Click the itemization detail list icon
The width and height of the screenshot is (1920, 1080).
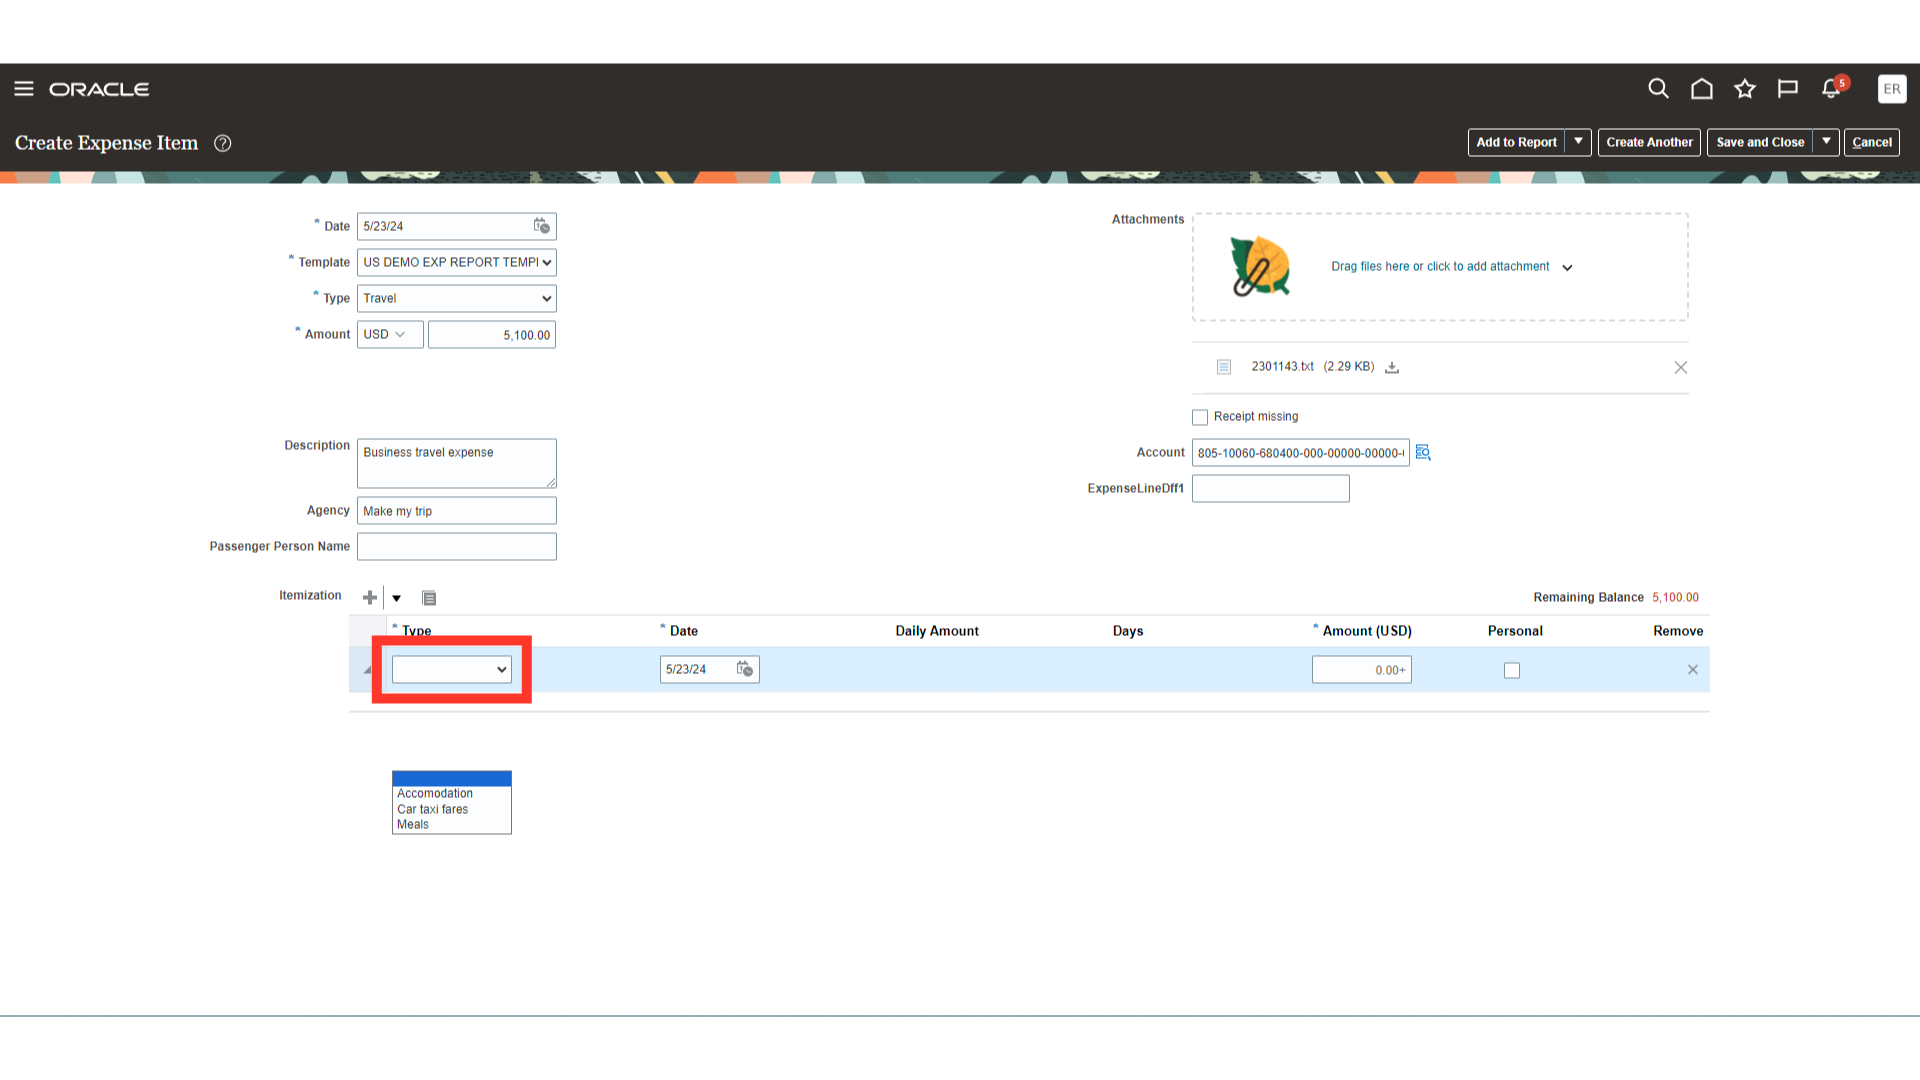click(429, 598)
